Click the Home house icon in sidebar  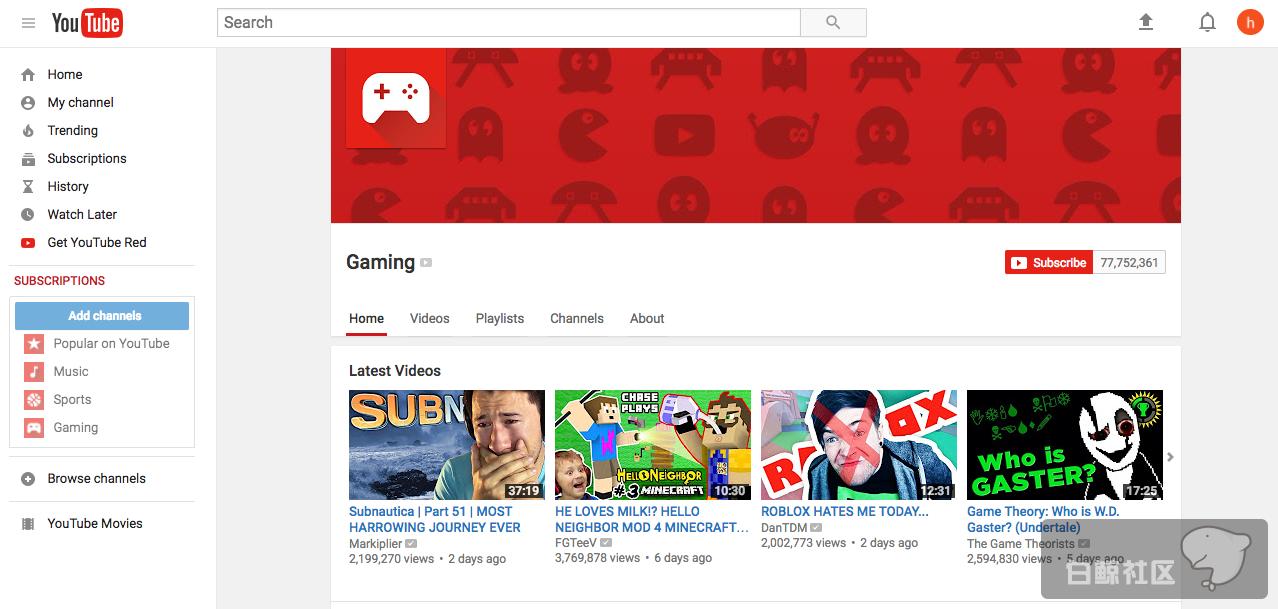click(x=28, y=74)
